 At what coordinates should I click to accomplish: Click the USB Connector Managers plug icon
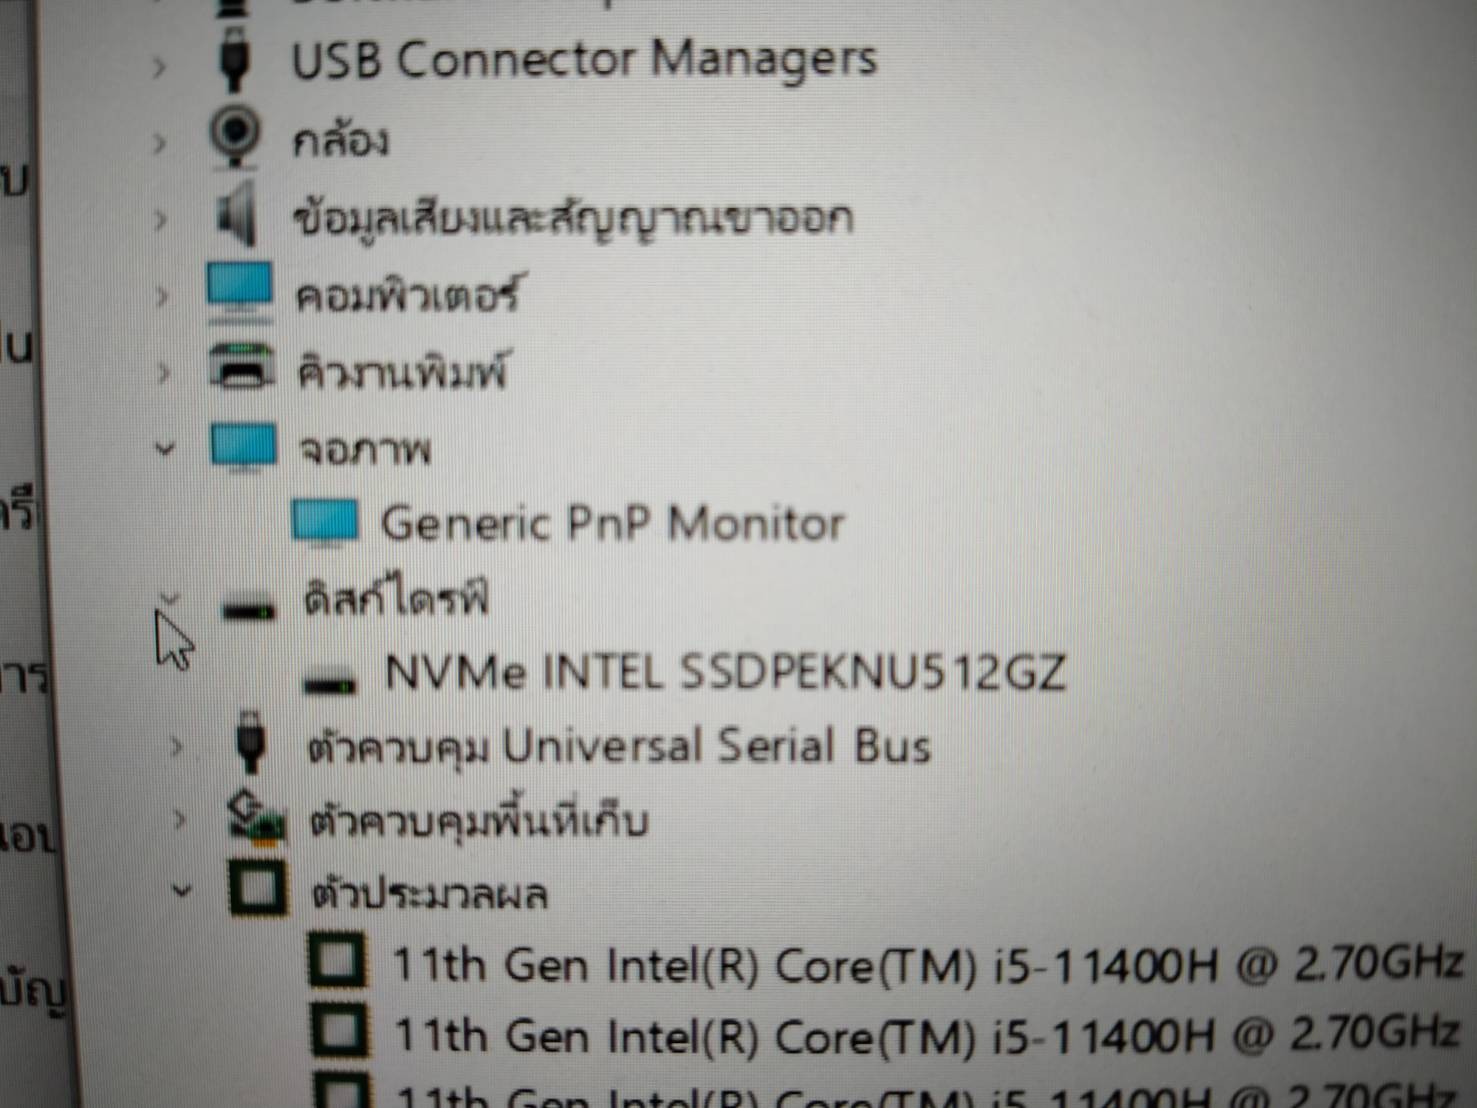(235, 58)
